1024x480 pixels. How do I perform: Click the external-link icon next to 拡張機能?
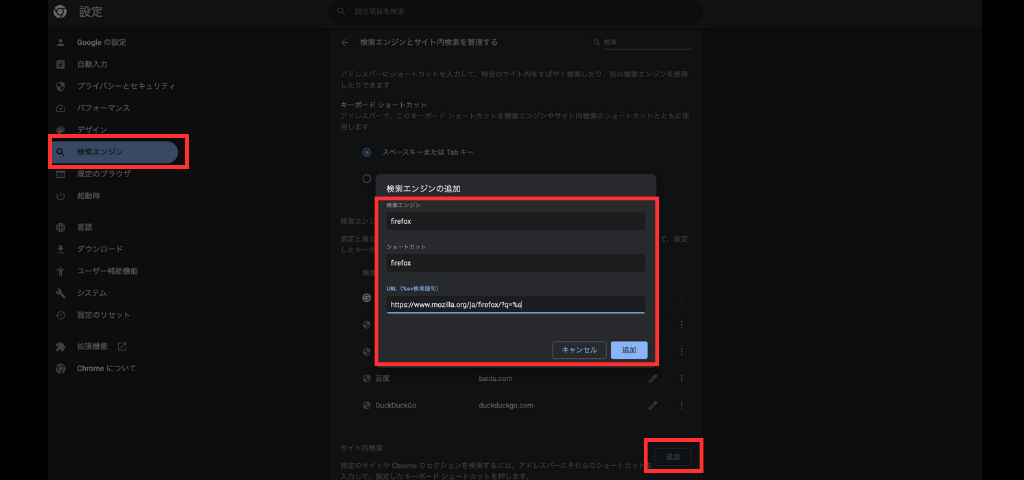(x=121, y=346)
